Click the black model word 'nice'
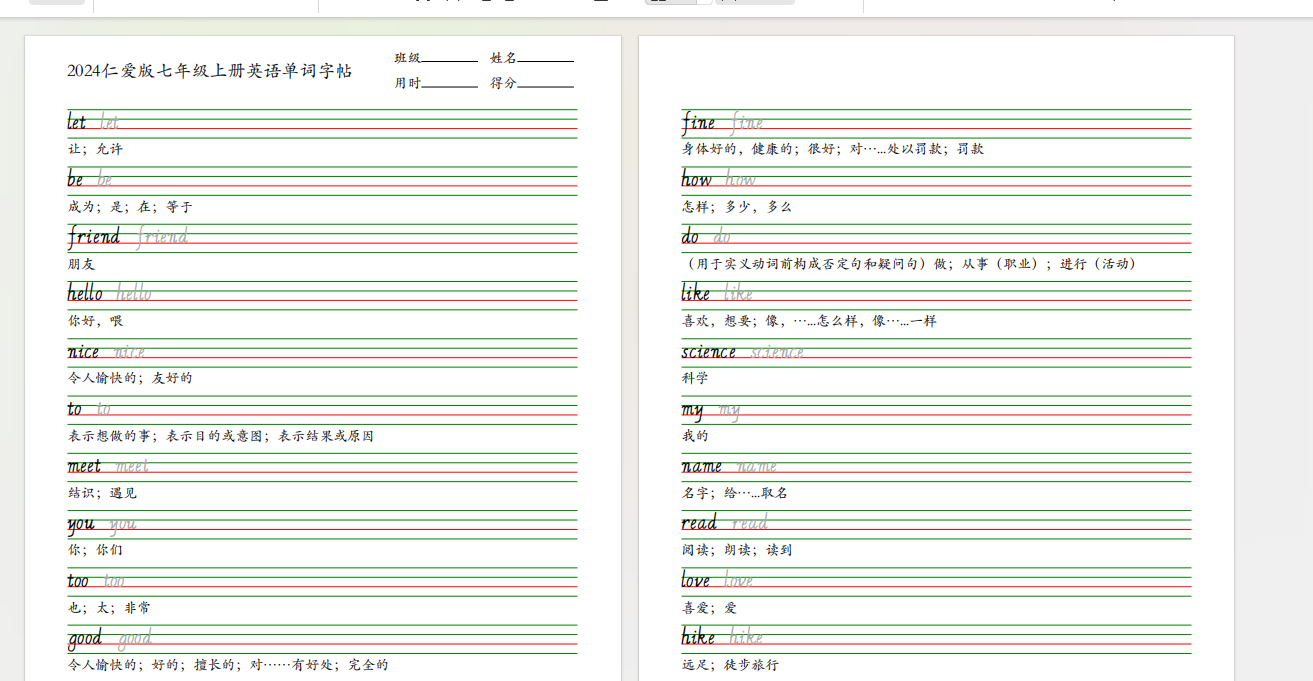 [x=84, y=352]
